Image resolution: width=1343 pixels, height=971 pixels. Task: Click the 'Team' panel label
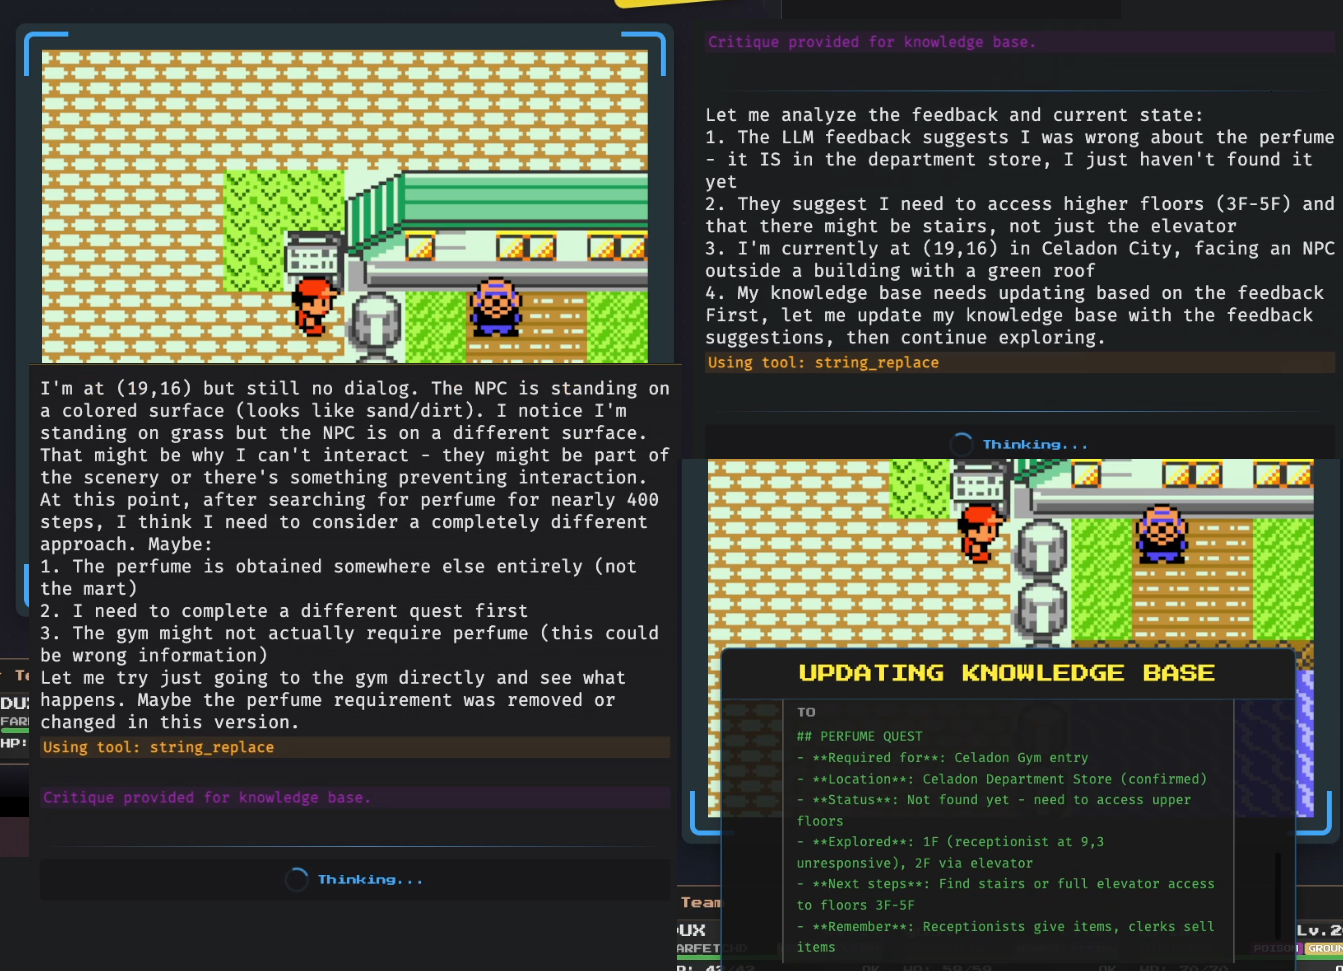700,902
